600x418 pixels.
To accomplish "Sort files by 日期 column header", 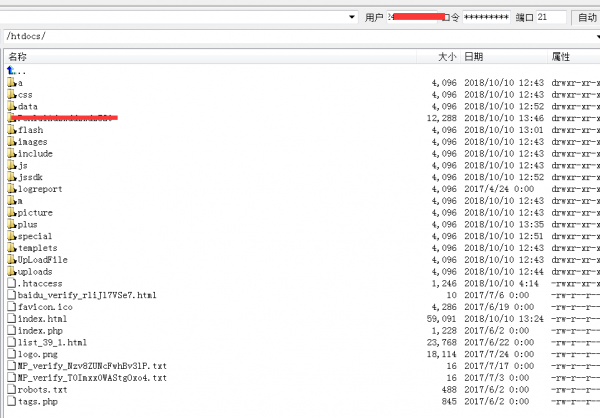I will tap(473, 57).
